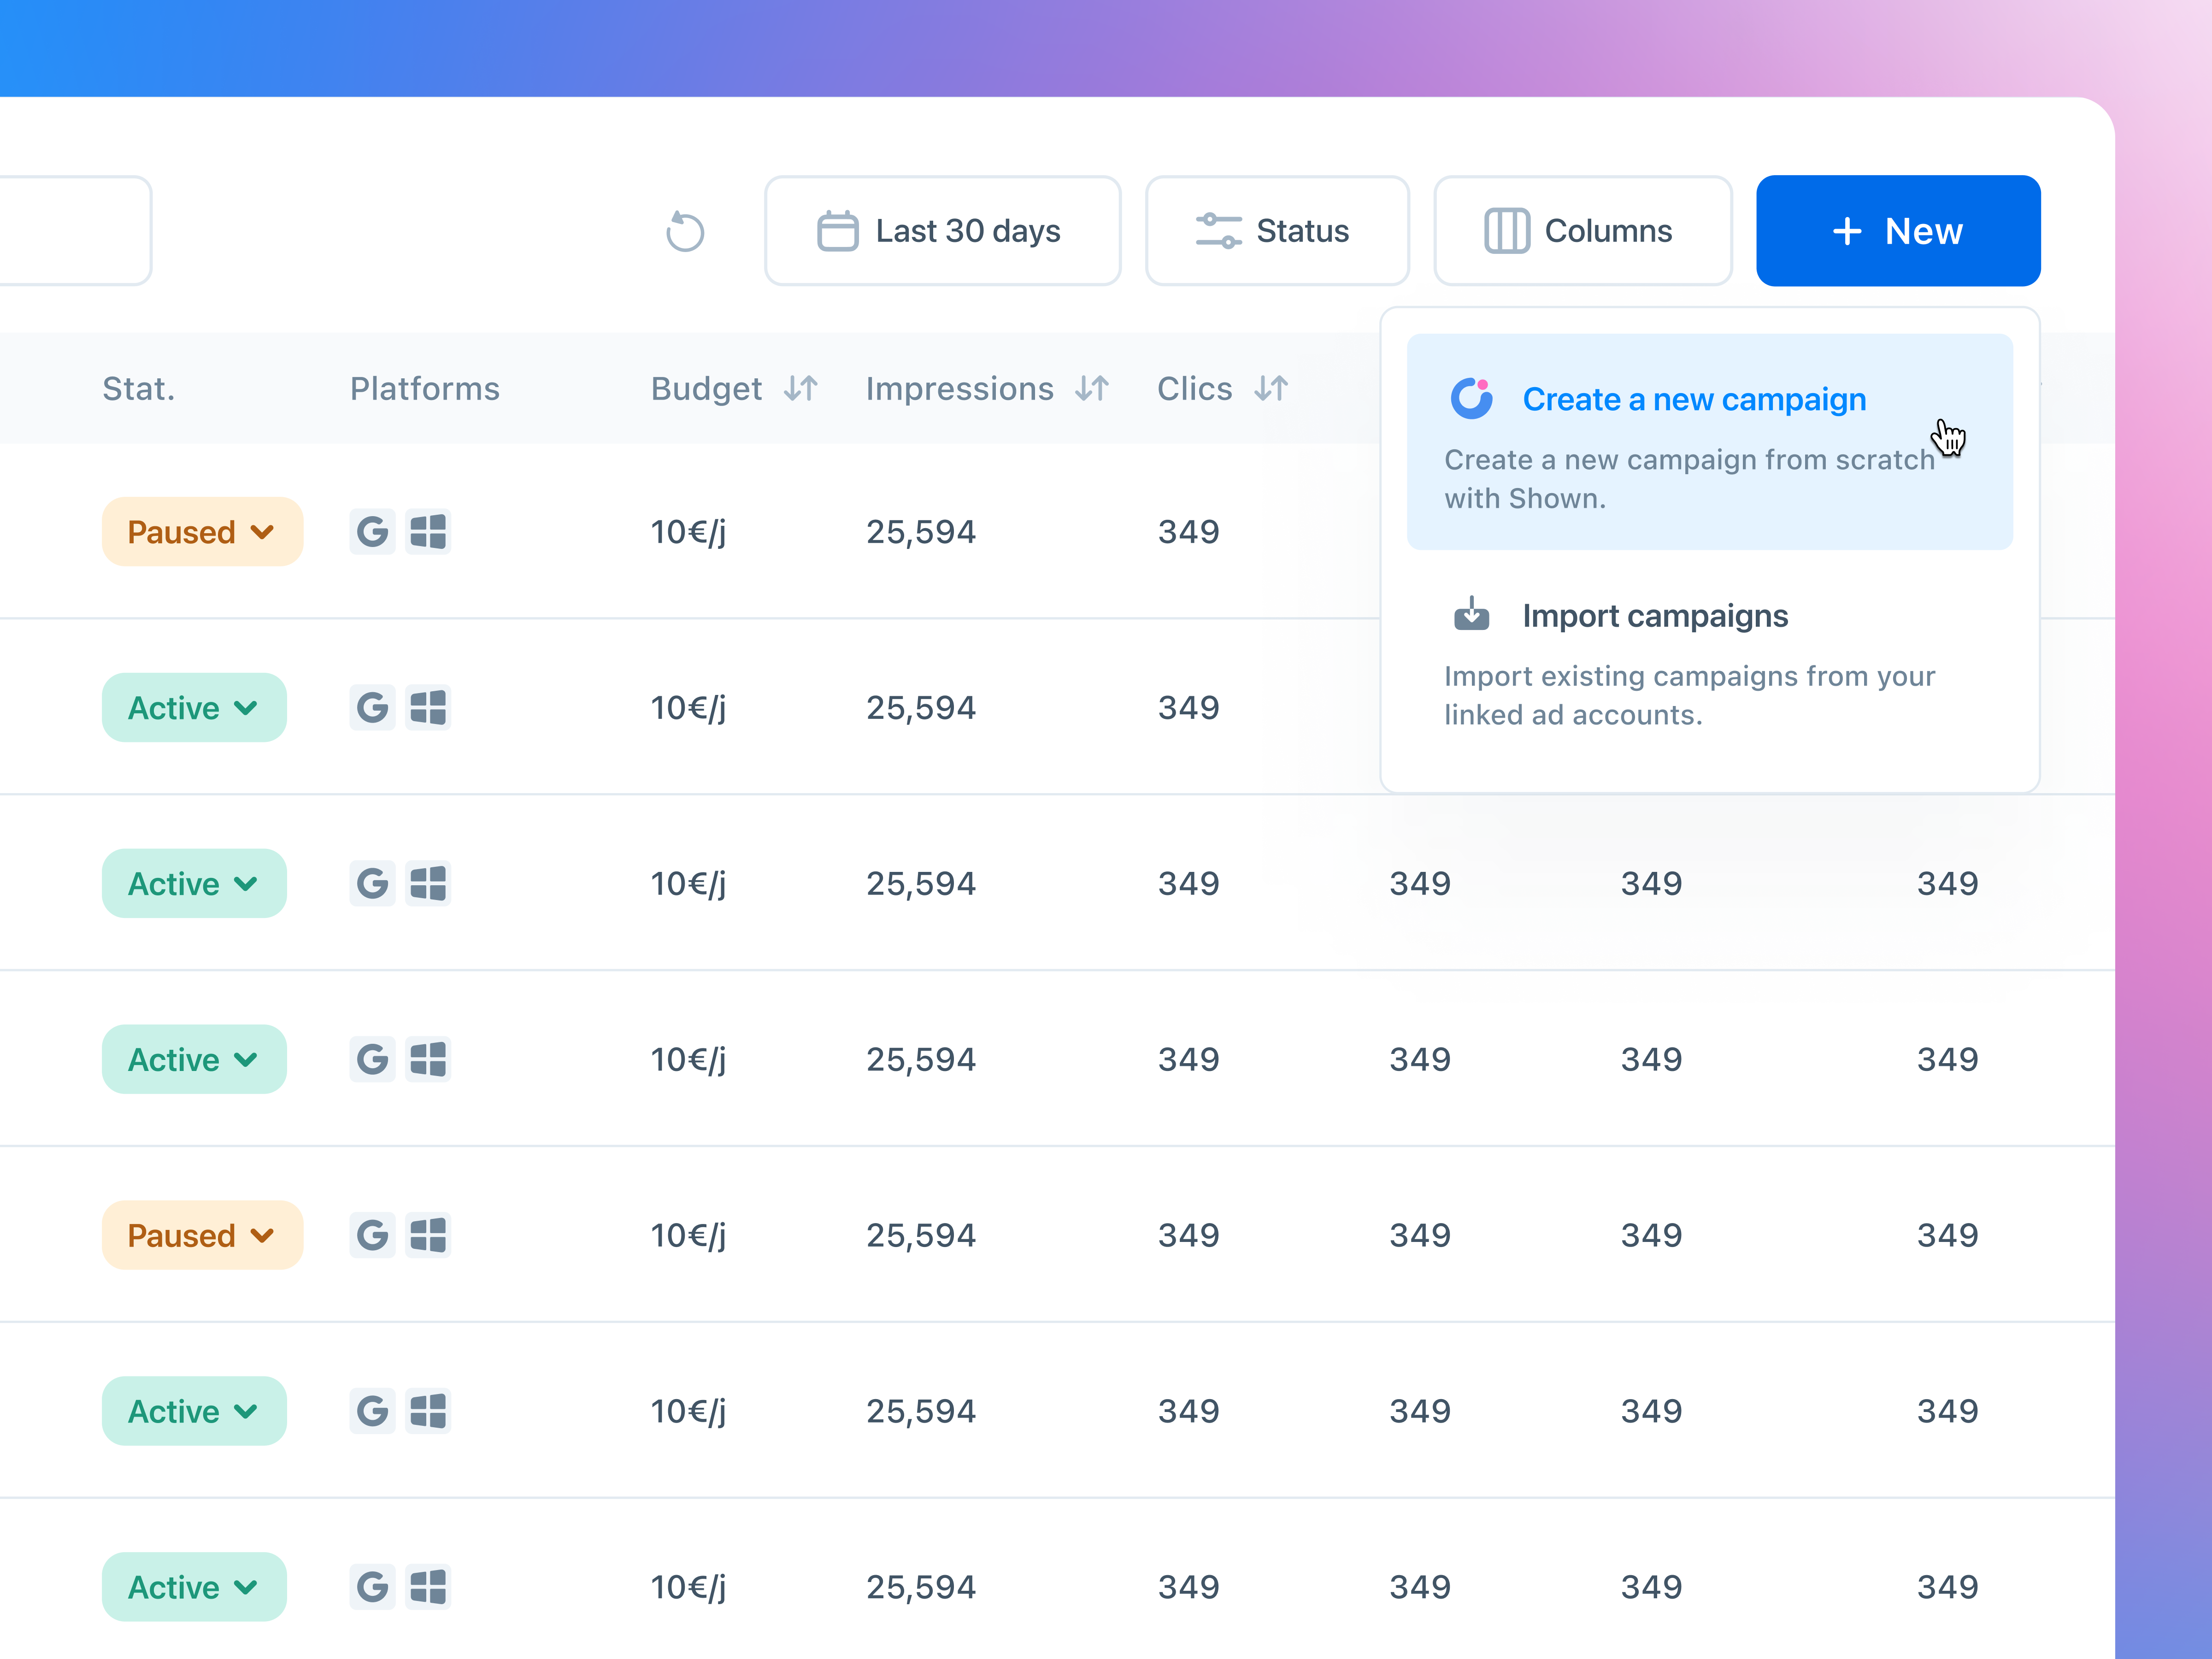This screenshot has width=2212, height=1659.
Task: Choose Import campaigns from the menu
Action: tap(1655, 615)
